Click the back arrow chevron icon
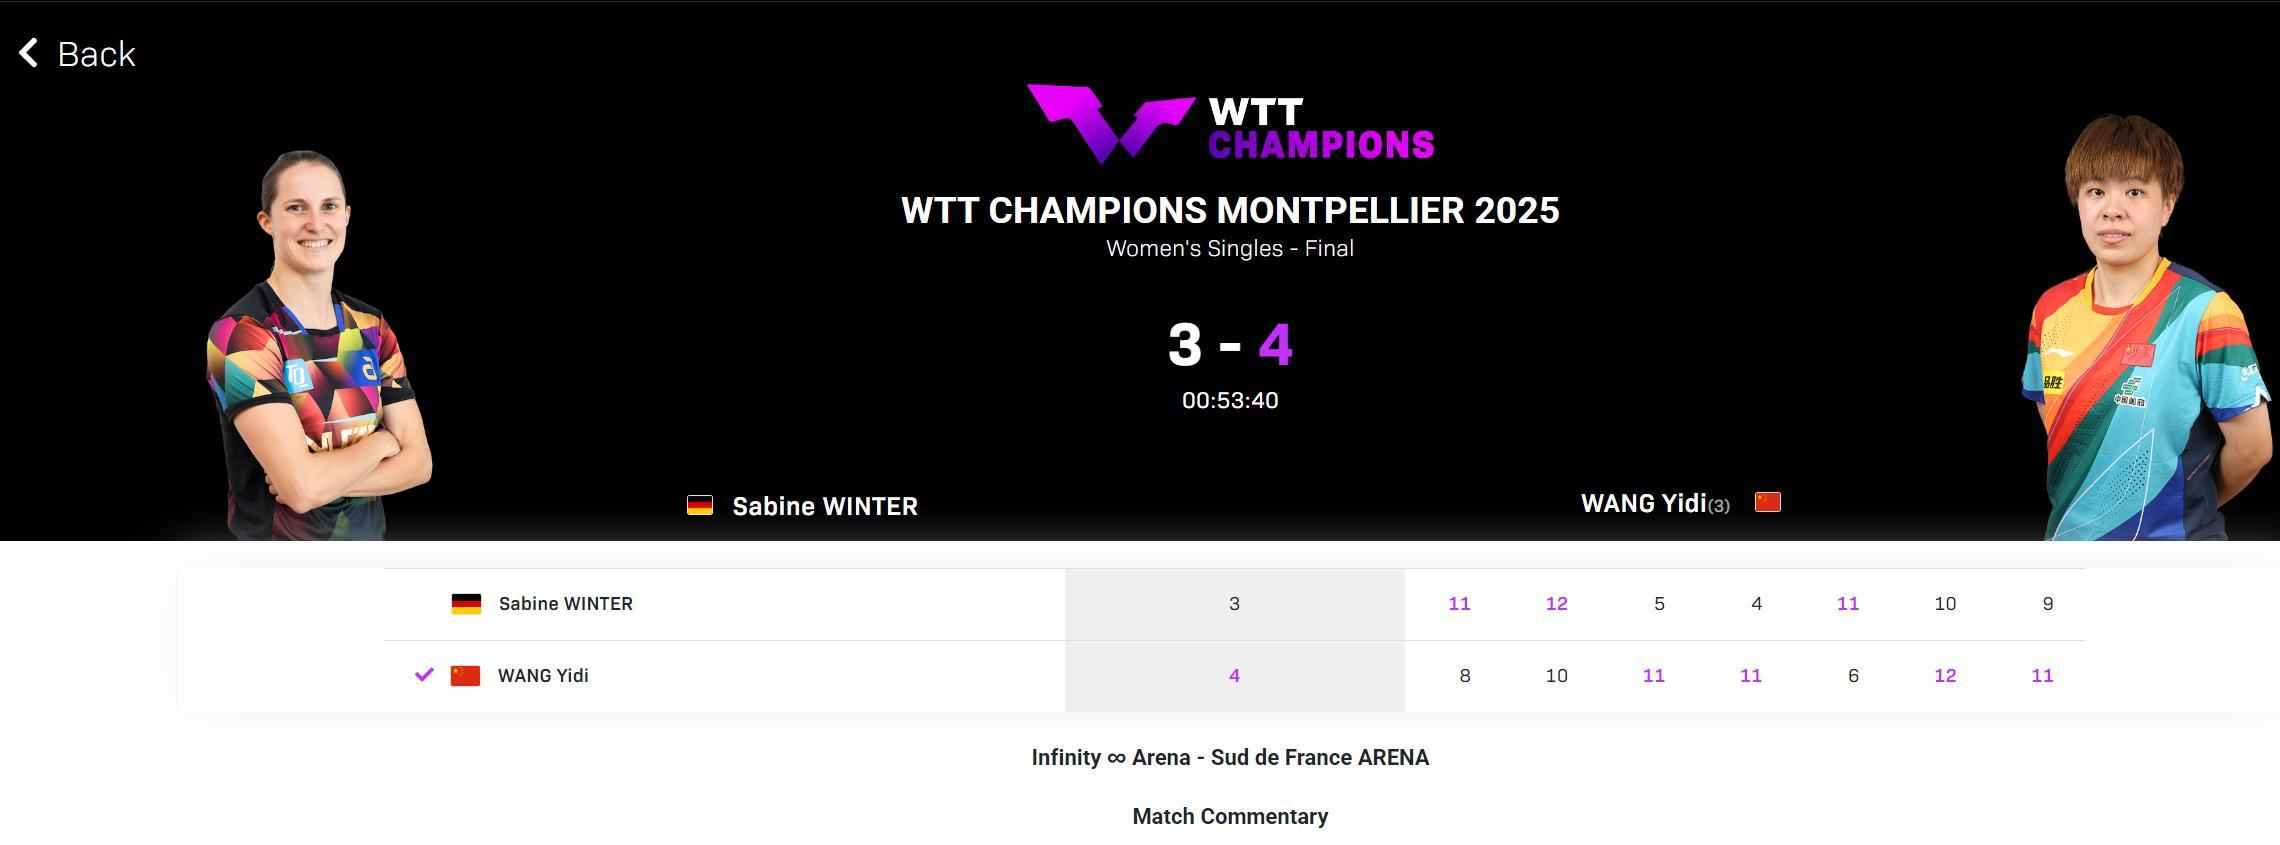The width and height of the screenshot is (2280, 845). (x=29, y=53)
